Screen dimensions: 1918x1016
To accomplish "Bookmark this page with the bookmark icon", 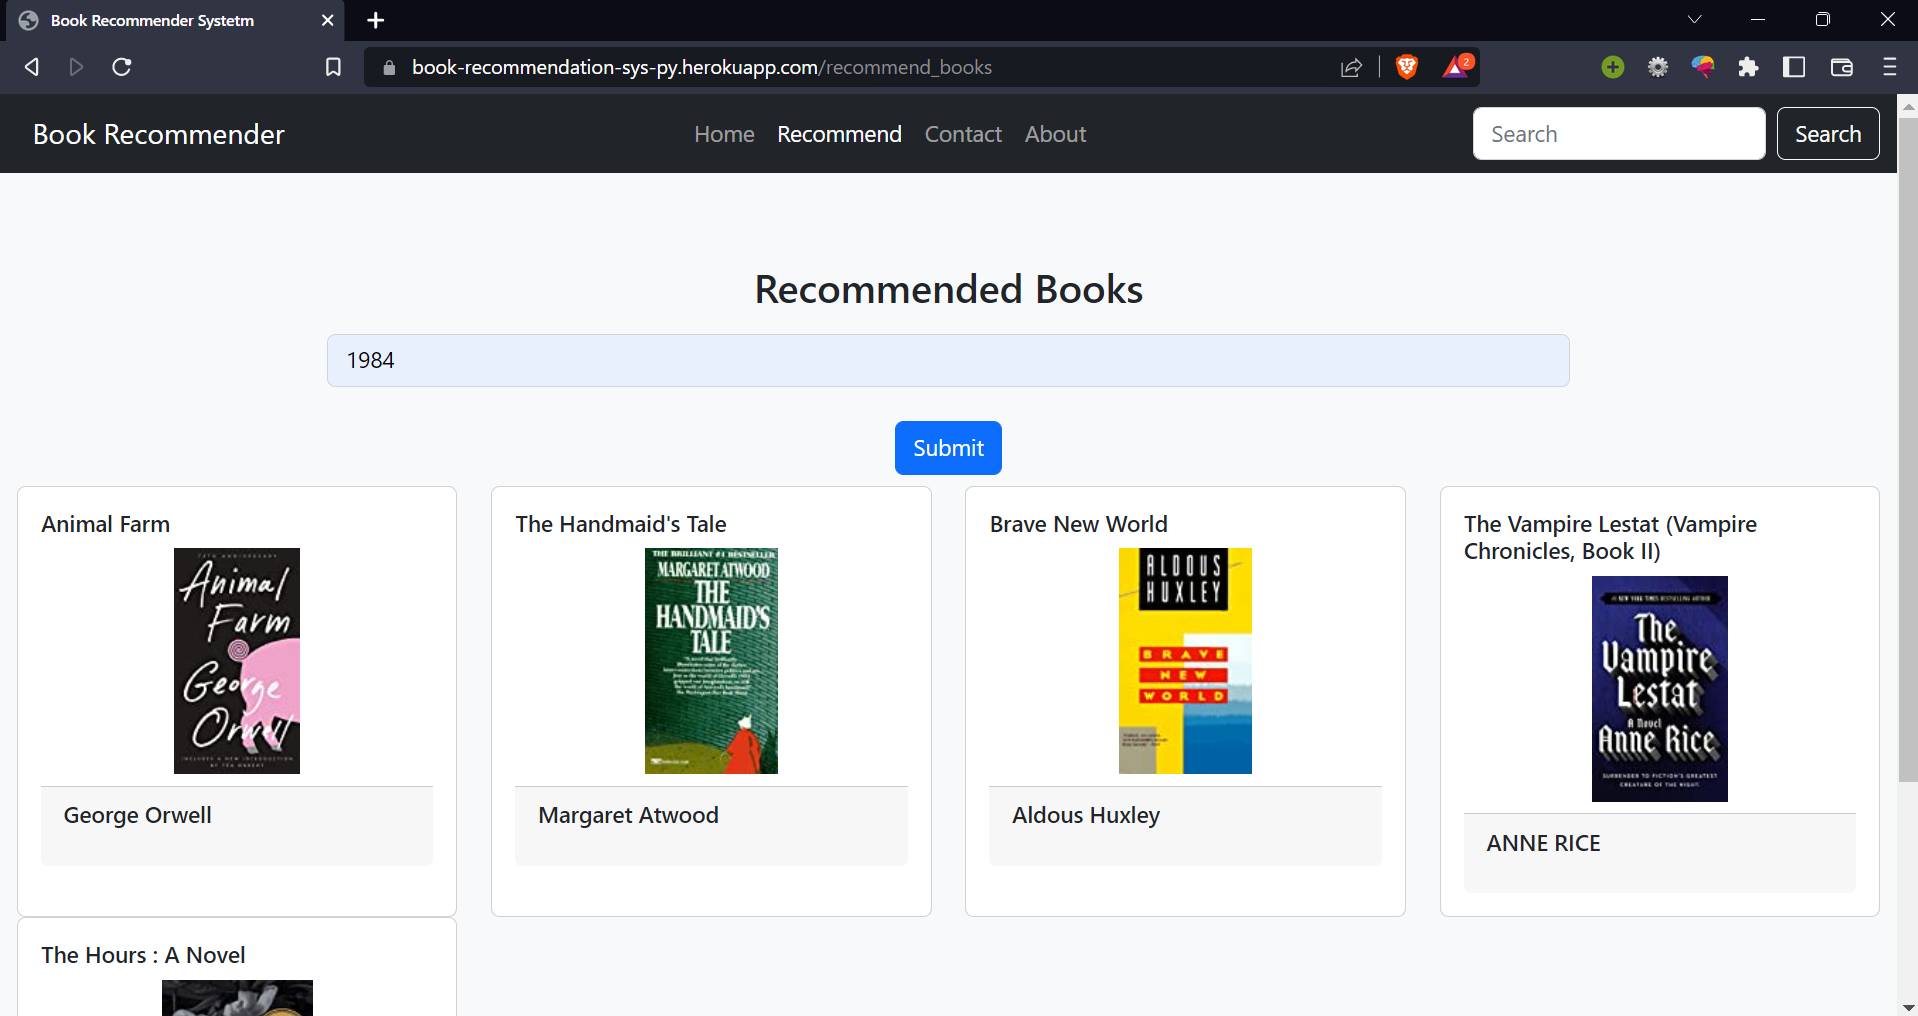I will click(x=333, y=67).
